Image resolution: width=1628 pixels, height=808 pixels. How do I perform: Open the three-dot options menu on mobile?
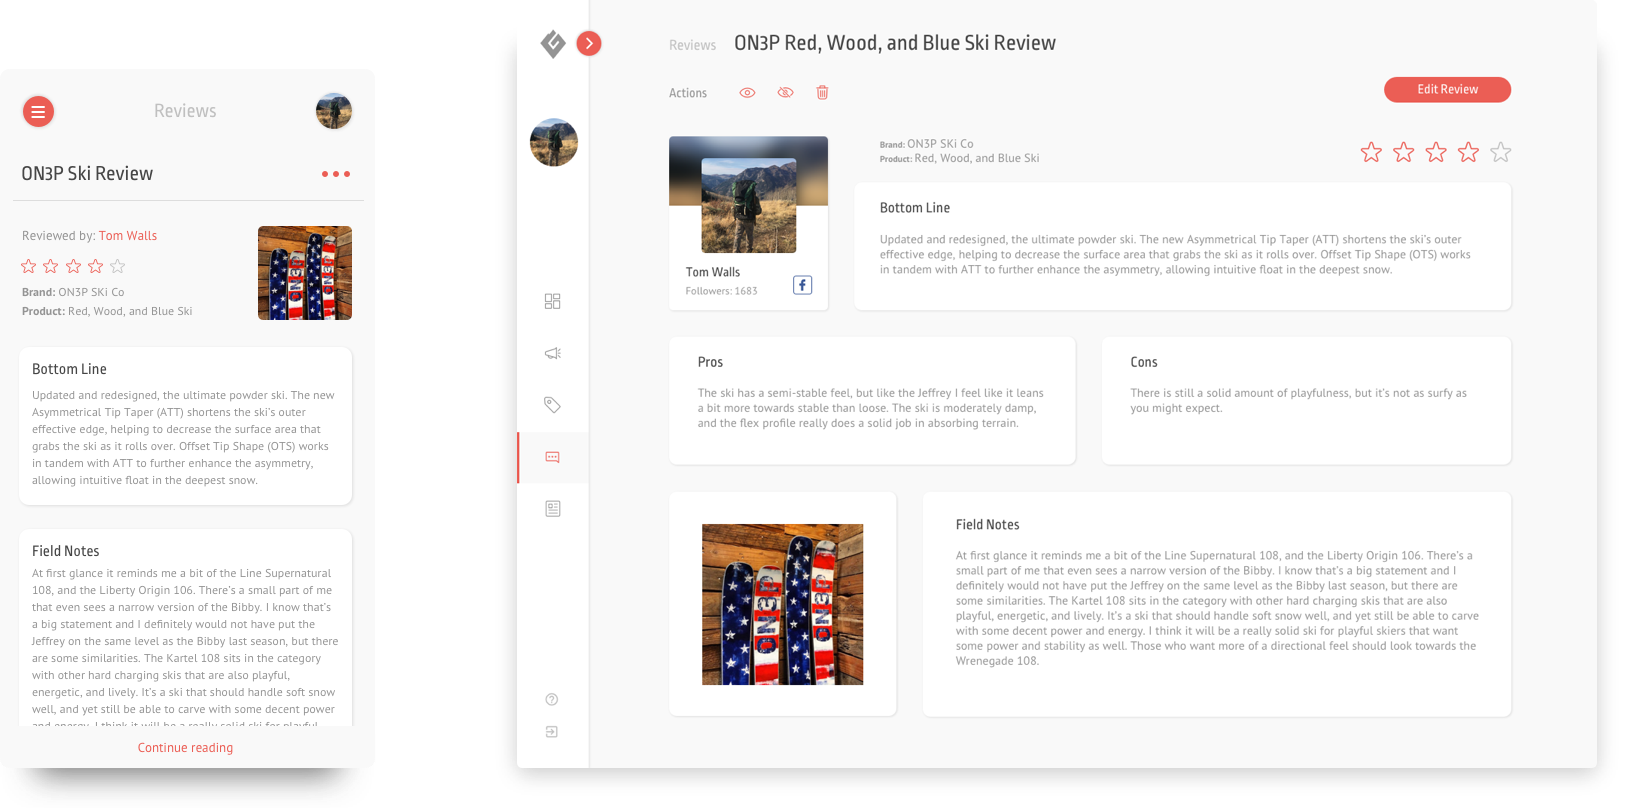[336, 174]
